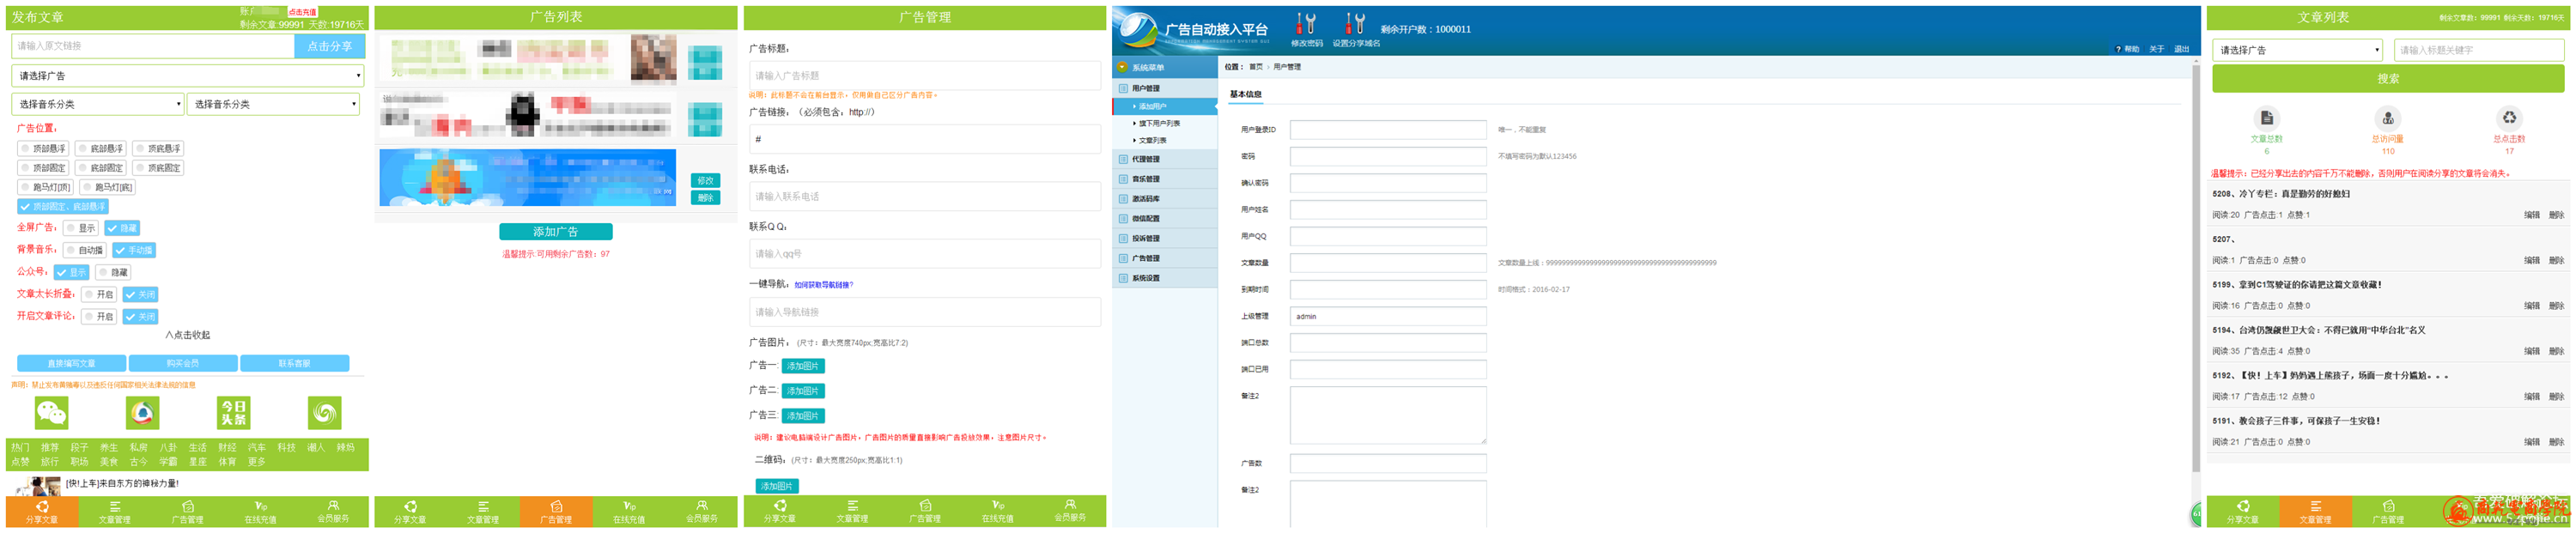Image resolution: width=2576 pixels, height=533 pixels.
Task: Check the 顶部悬浮 ad position option
Action: click(44, 149)
